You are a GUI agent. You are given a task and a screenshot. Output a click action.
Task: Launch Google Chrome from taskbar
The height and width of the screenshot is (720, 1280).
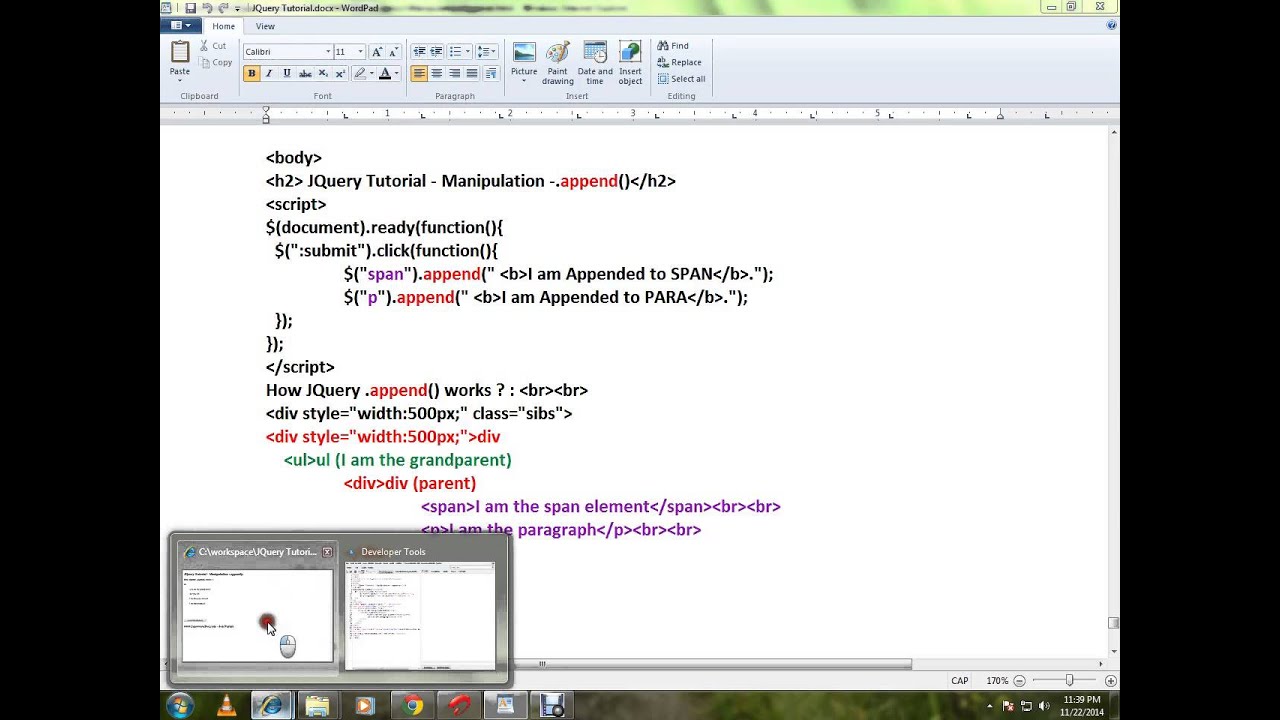coord(412,706)
